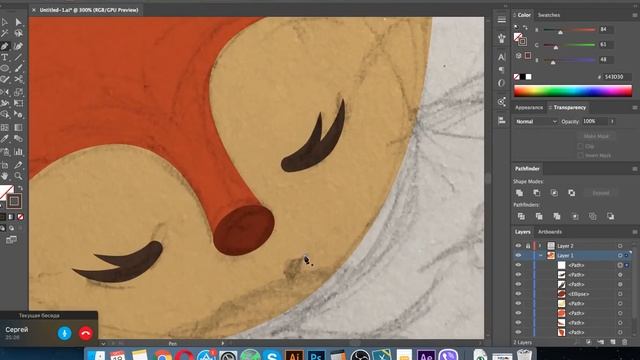Click the toolbar Stroke box

coord(14,201)
